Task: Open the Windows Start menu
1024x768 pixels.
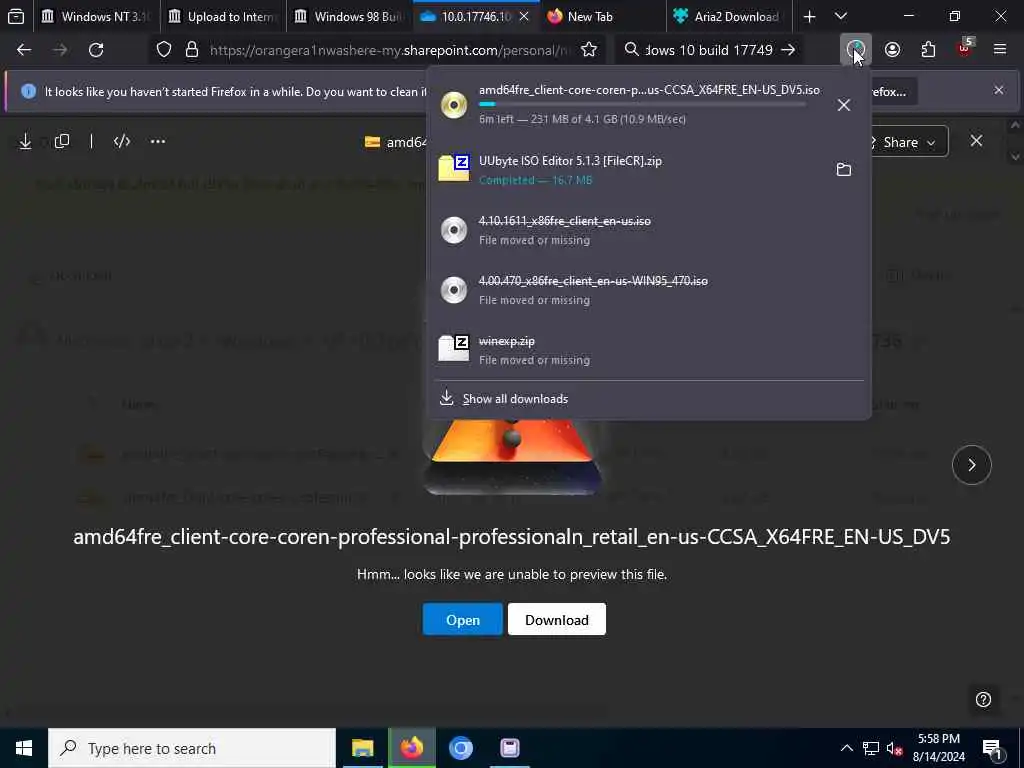Action: (24, 748)
